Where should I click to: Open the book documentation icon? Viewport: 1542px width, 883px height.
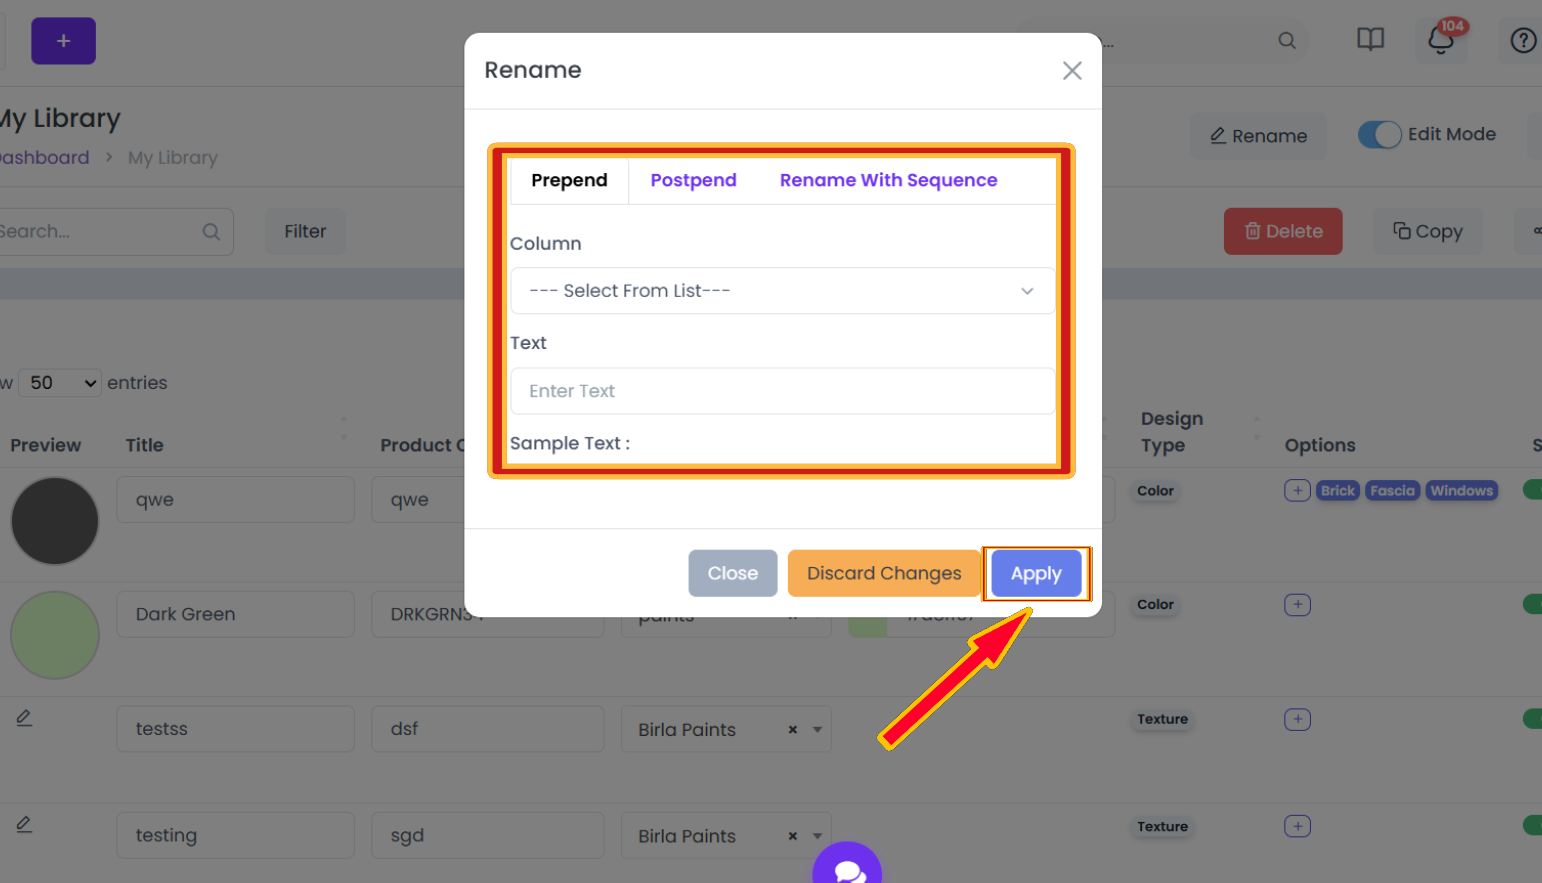coord(1370,39)
